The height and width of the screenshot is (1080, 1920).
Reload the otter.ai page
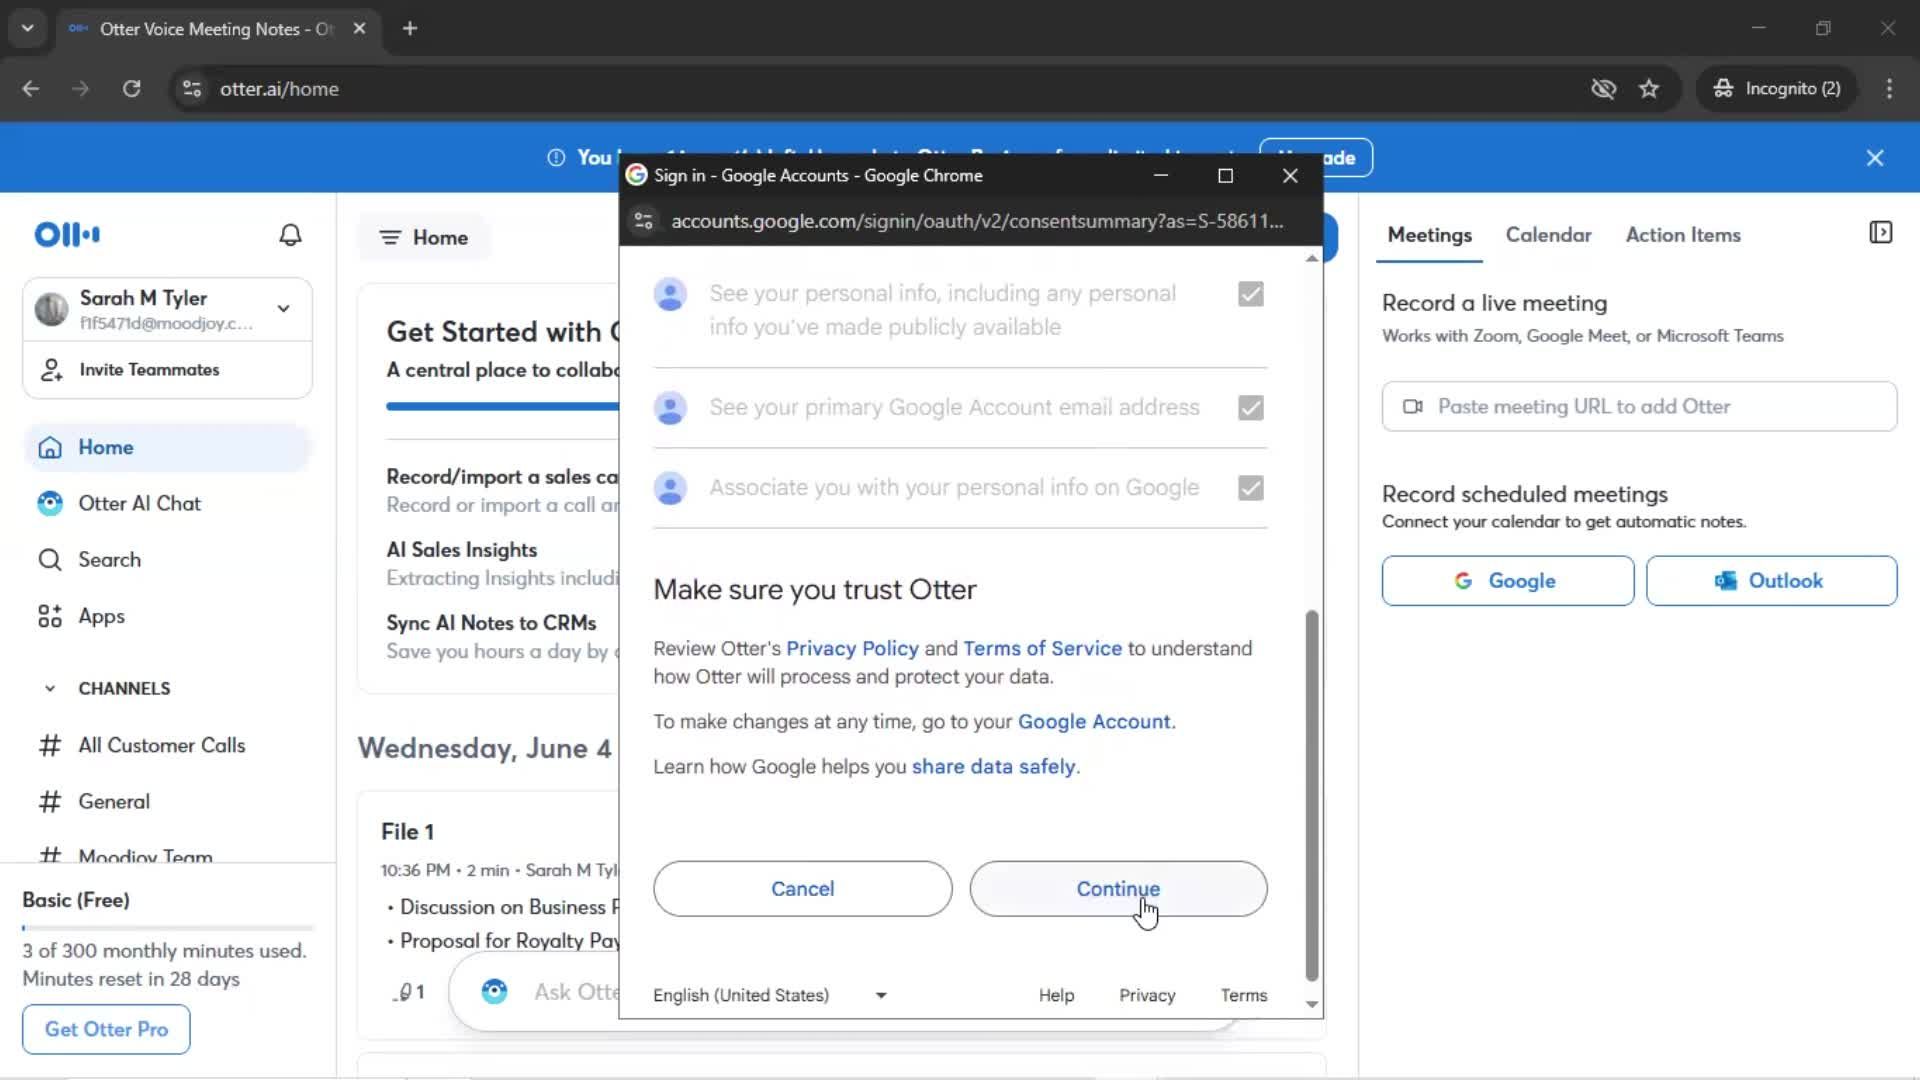coord(131,89)
